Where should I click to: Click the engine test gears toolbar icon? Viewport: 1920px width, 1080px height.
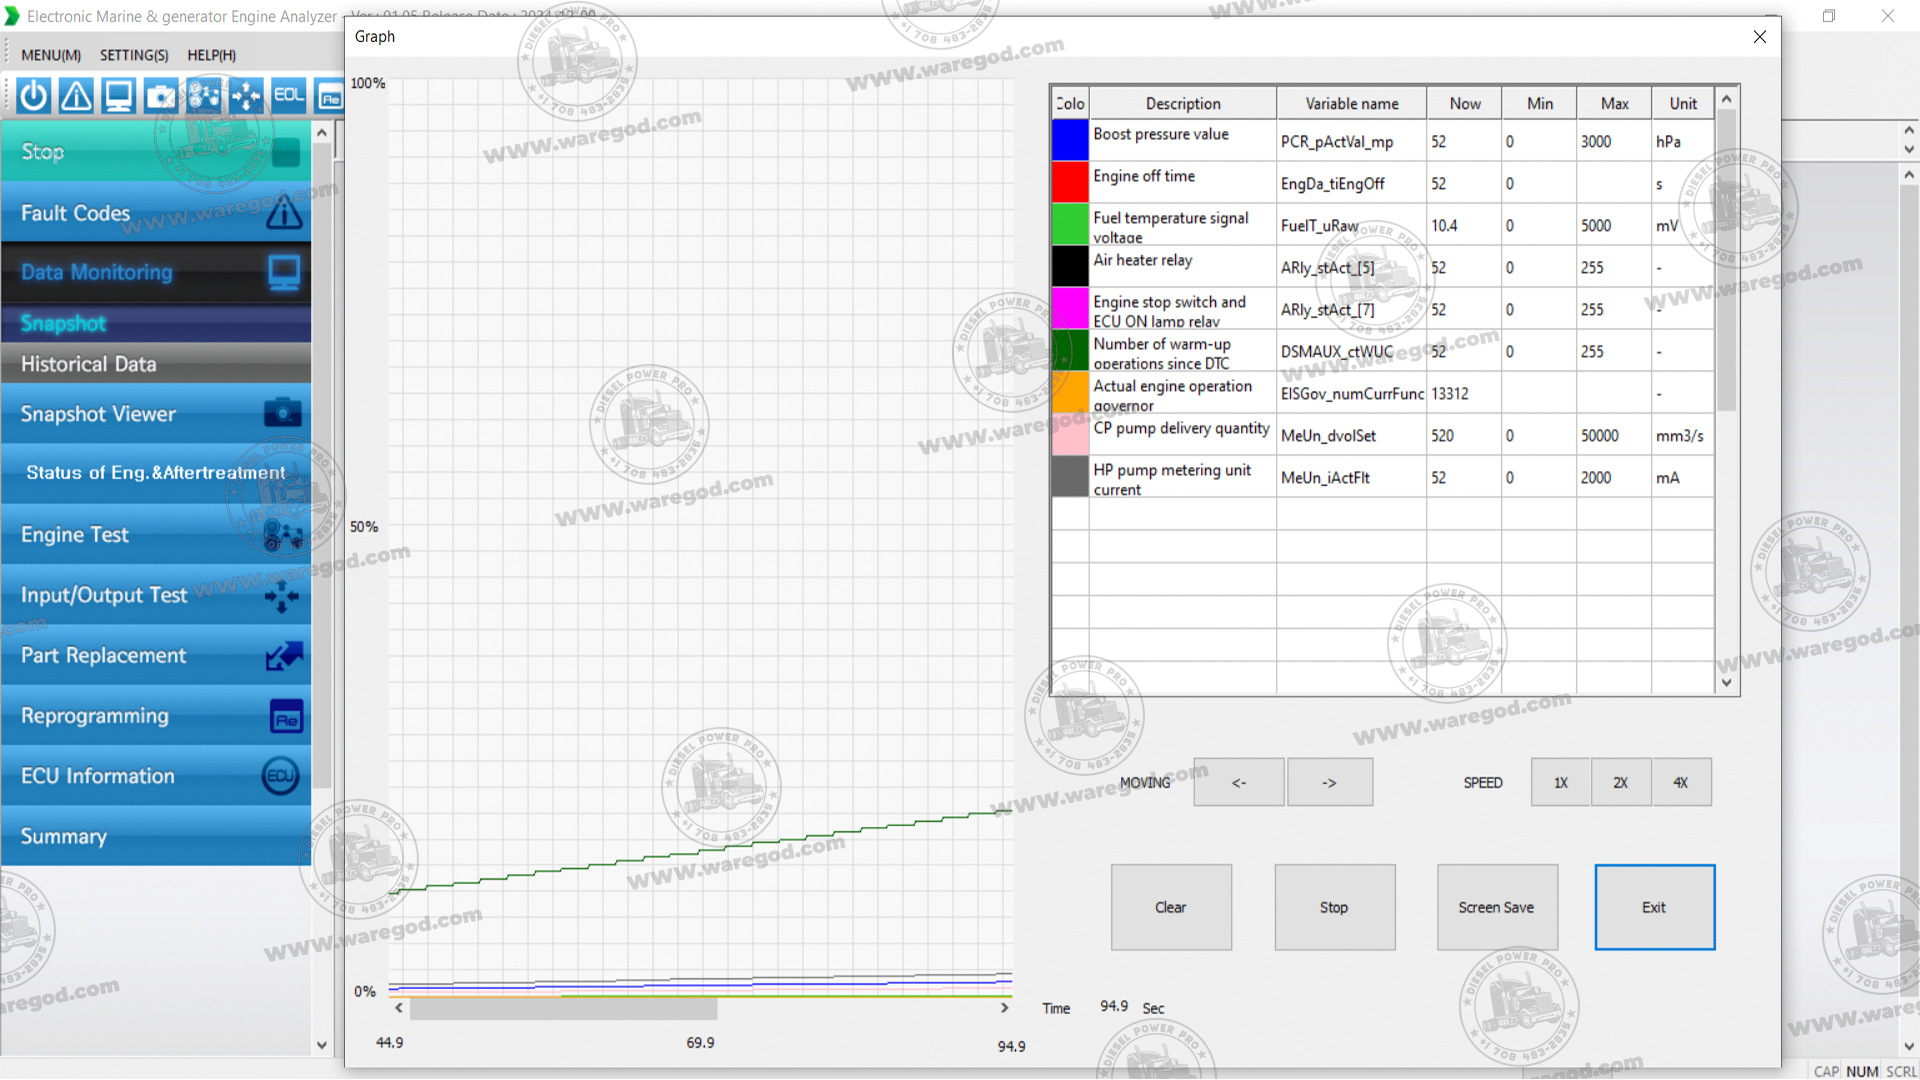[203, 96]
